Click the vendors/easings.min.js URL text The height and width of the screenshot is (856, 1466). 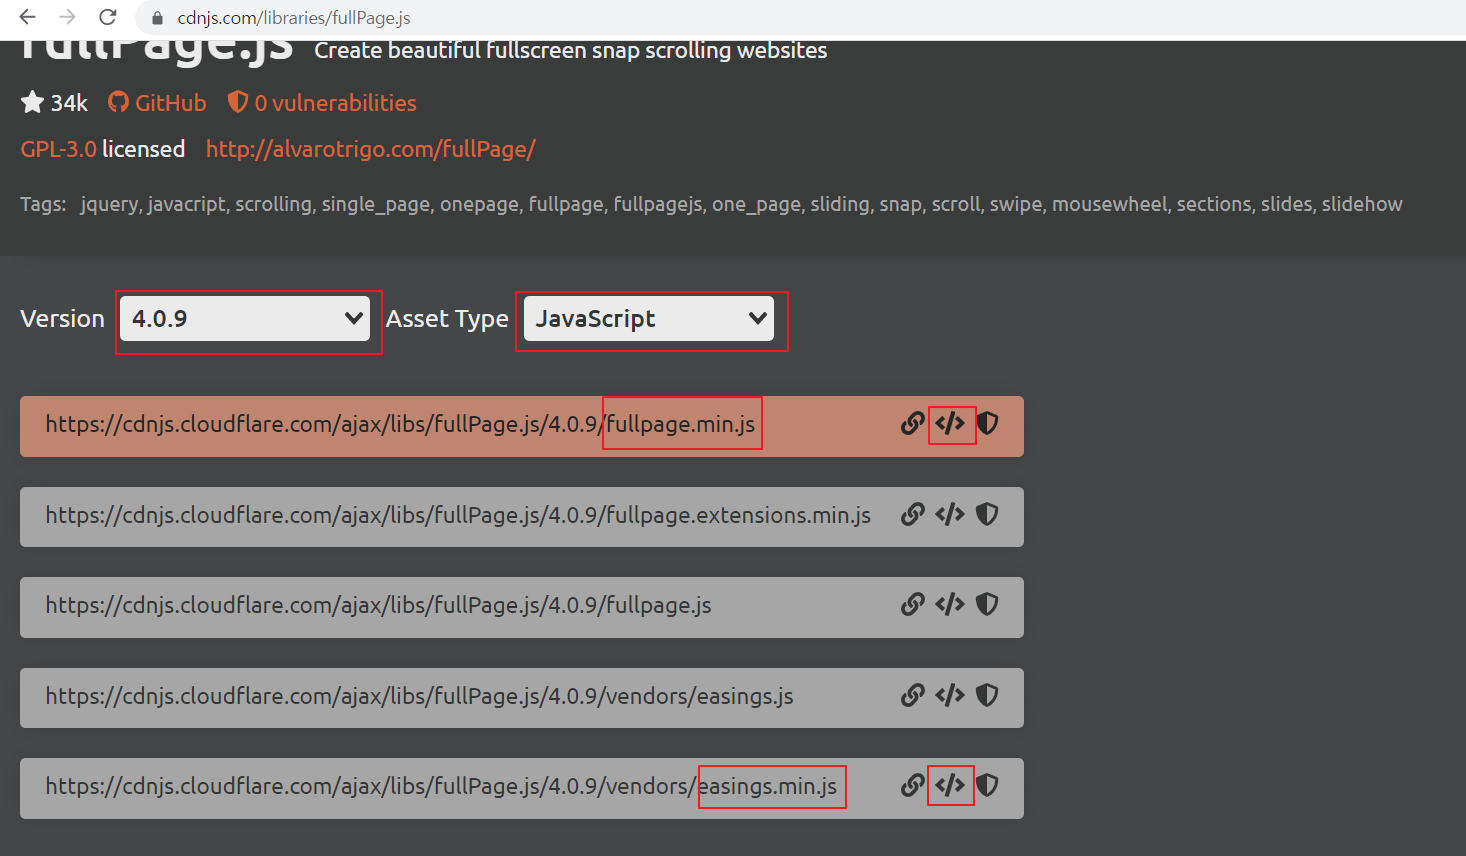tap(441, 787)
